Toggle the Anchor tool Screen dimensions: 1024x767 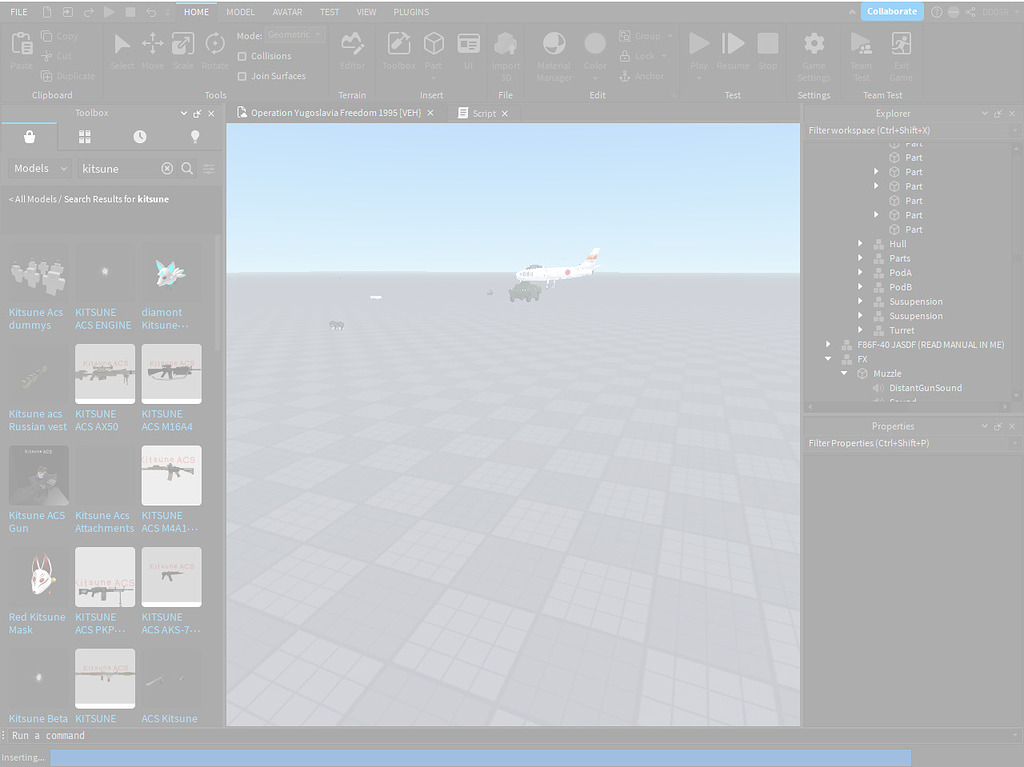(x=645, y=75)
